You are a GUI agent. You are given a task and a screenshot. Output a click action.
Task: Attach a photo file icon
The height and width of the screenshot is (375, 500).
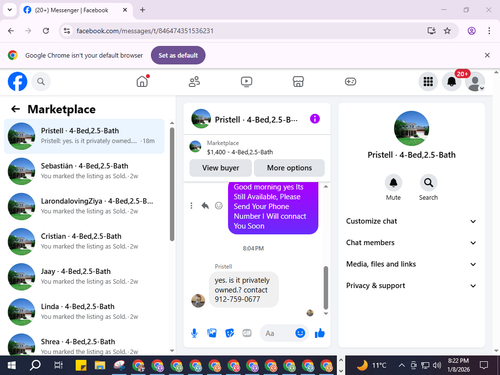tap(212, 333)
